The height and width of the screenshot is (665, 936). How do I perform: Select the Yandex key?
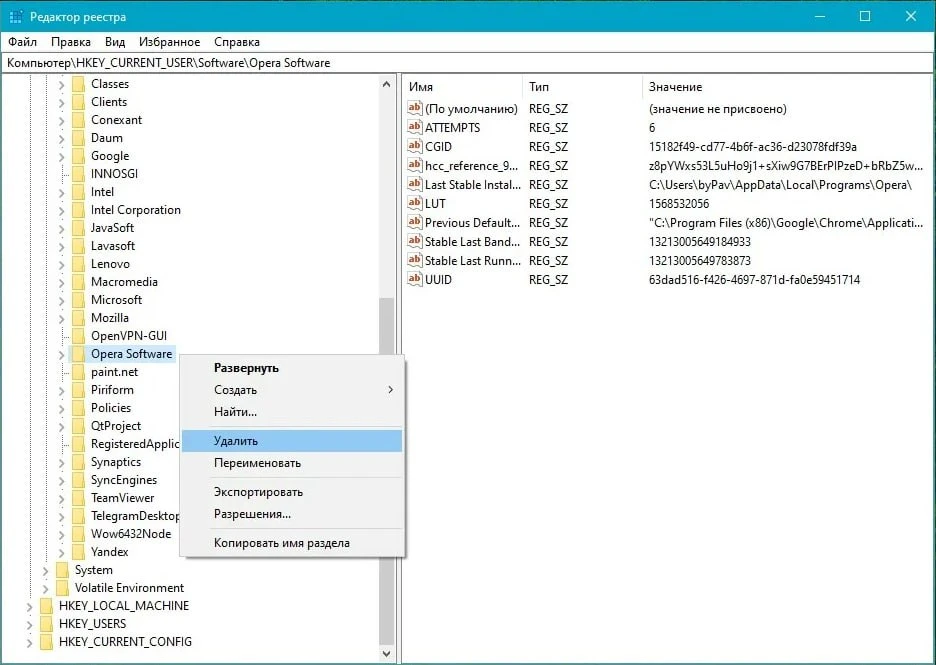pyautogui.click(x=109, y=552)
